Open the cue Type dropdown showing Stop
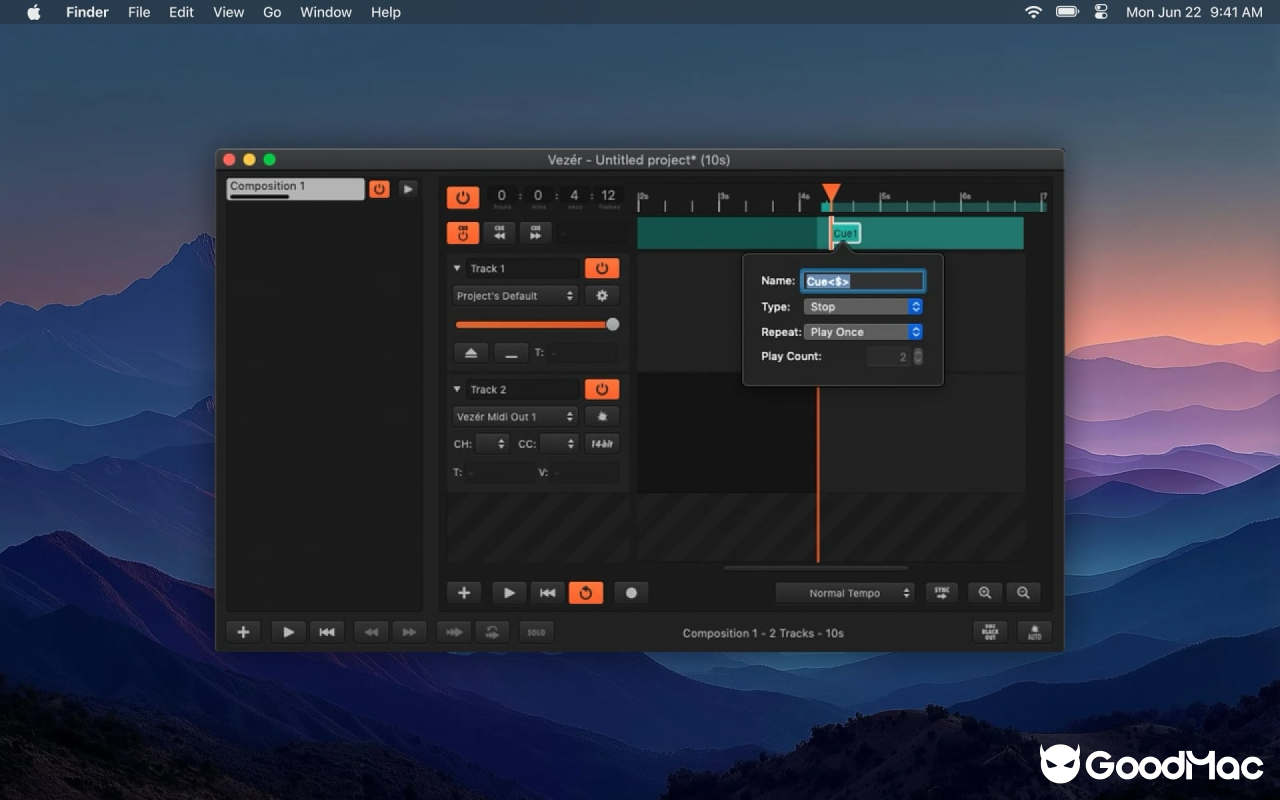 click(863, 307)
